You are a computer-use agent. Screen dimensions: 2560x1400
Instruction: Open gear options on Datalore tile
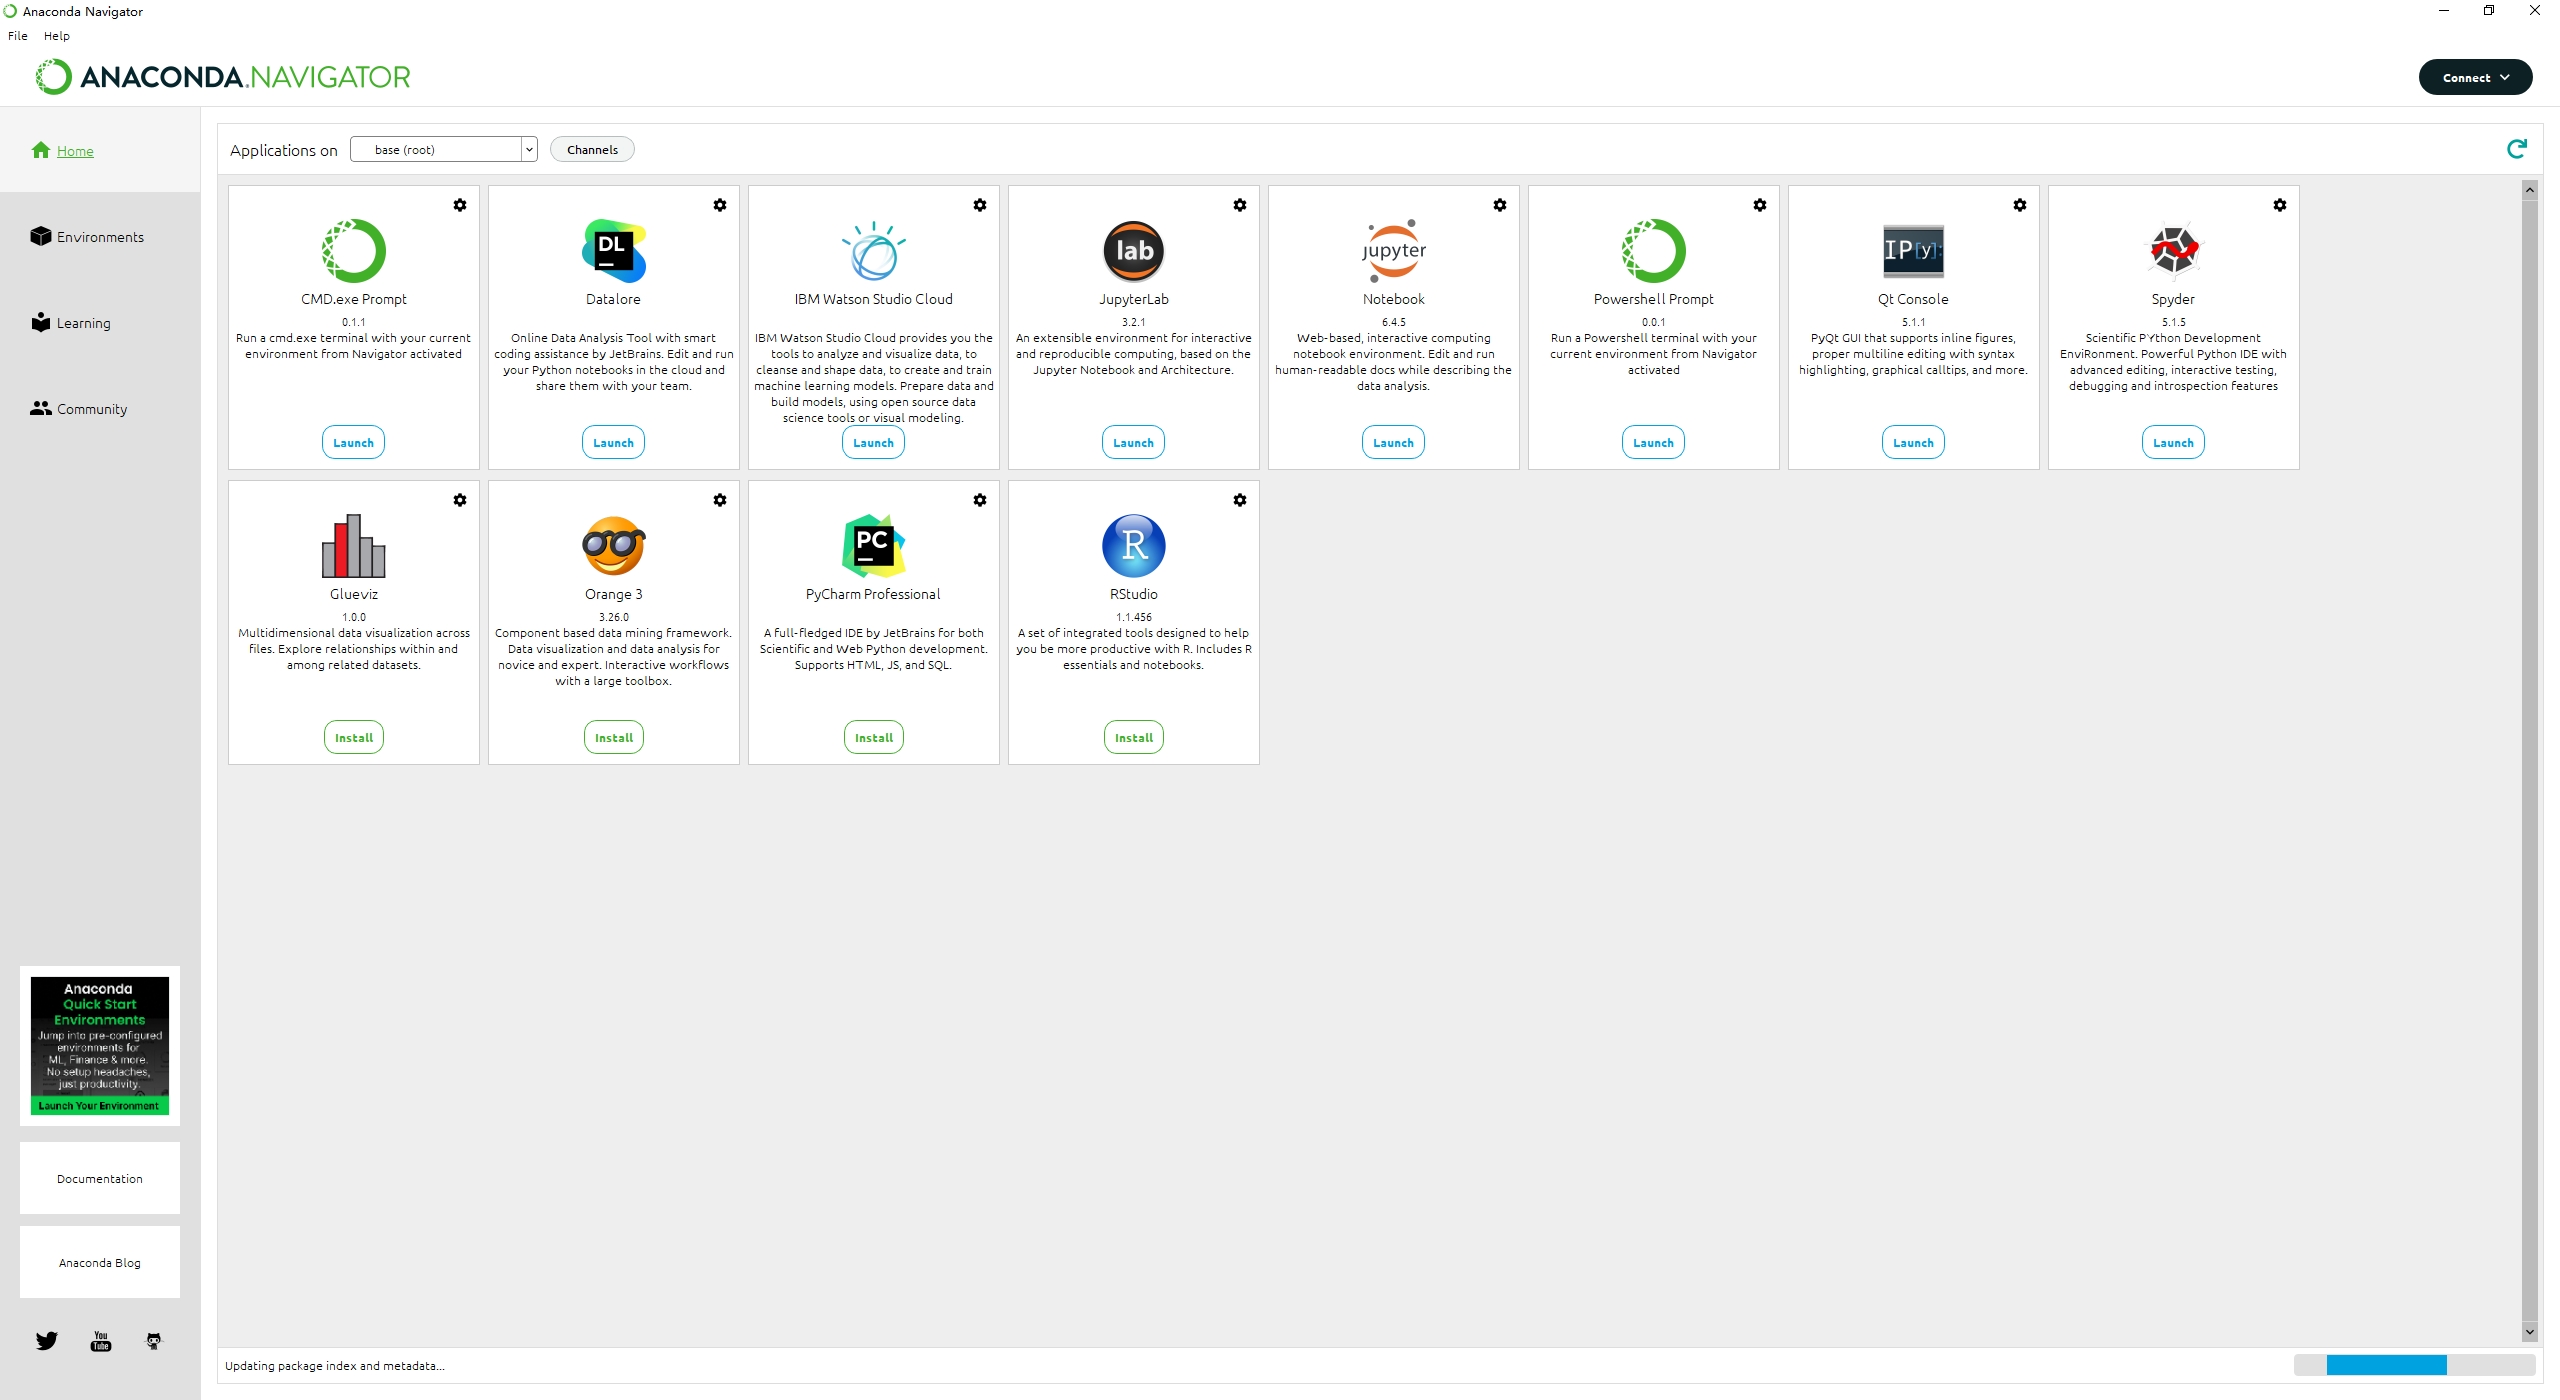click(719, 205)
